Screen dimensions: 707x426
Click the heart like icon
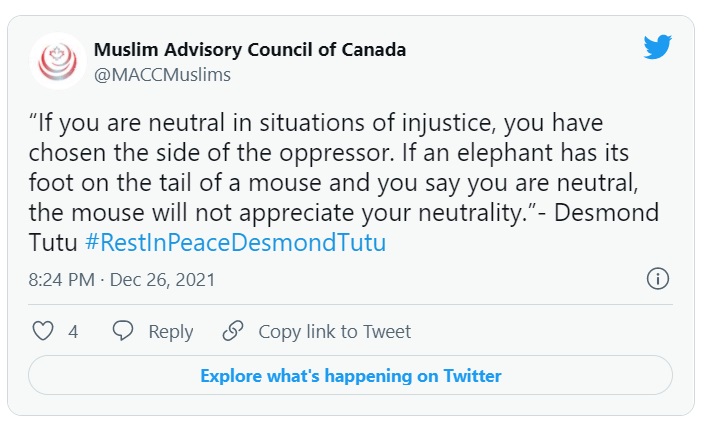tap(43, 331)
